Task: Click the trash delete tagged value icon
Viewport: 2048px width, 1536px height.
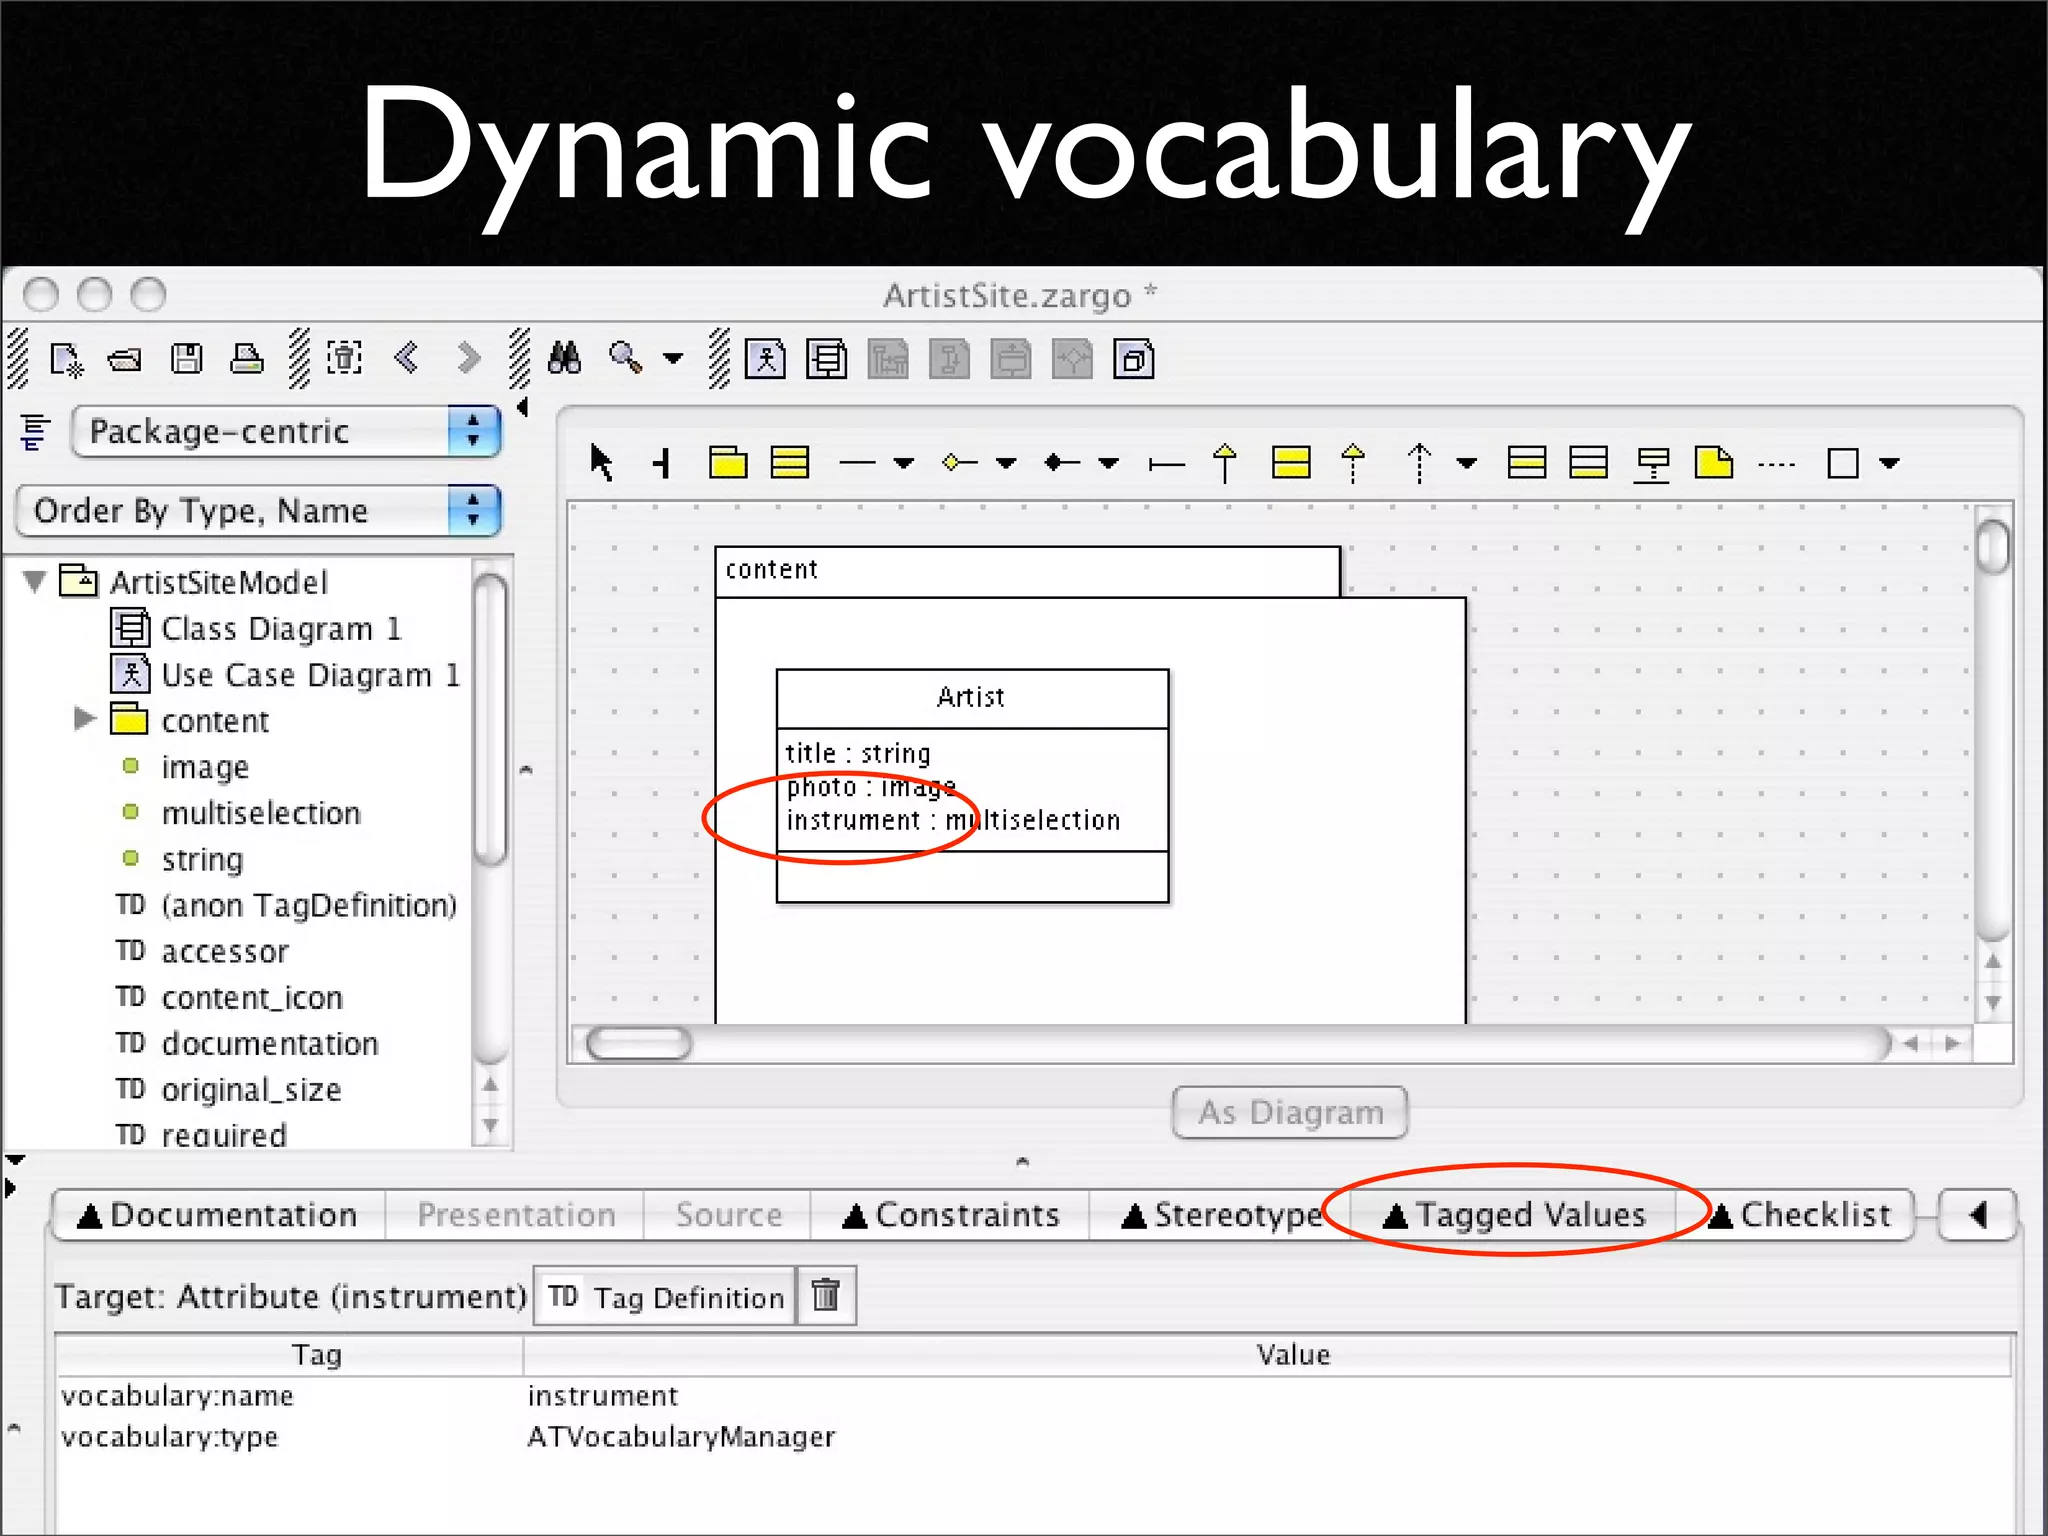Action: pos(826,1296)
